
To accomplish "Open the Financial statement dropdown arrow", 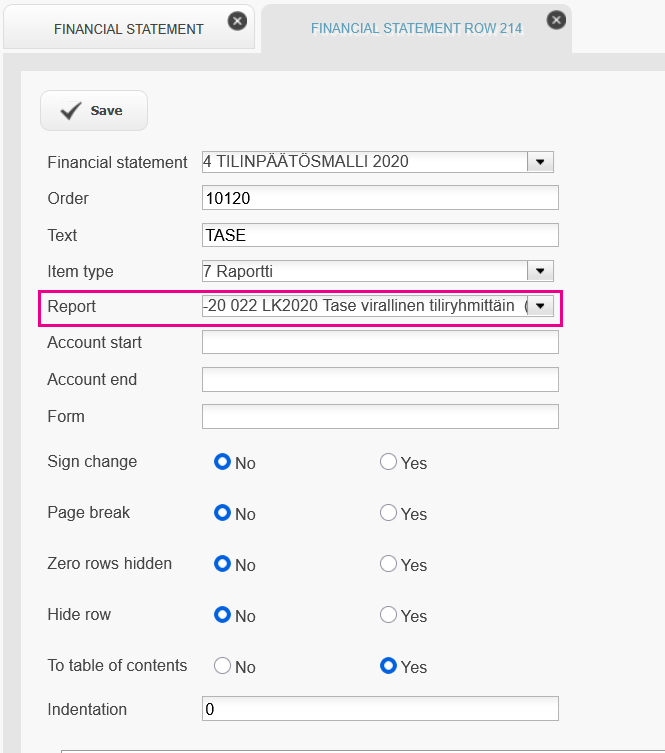I will (x=540, y=162).
